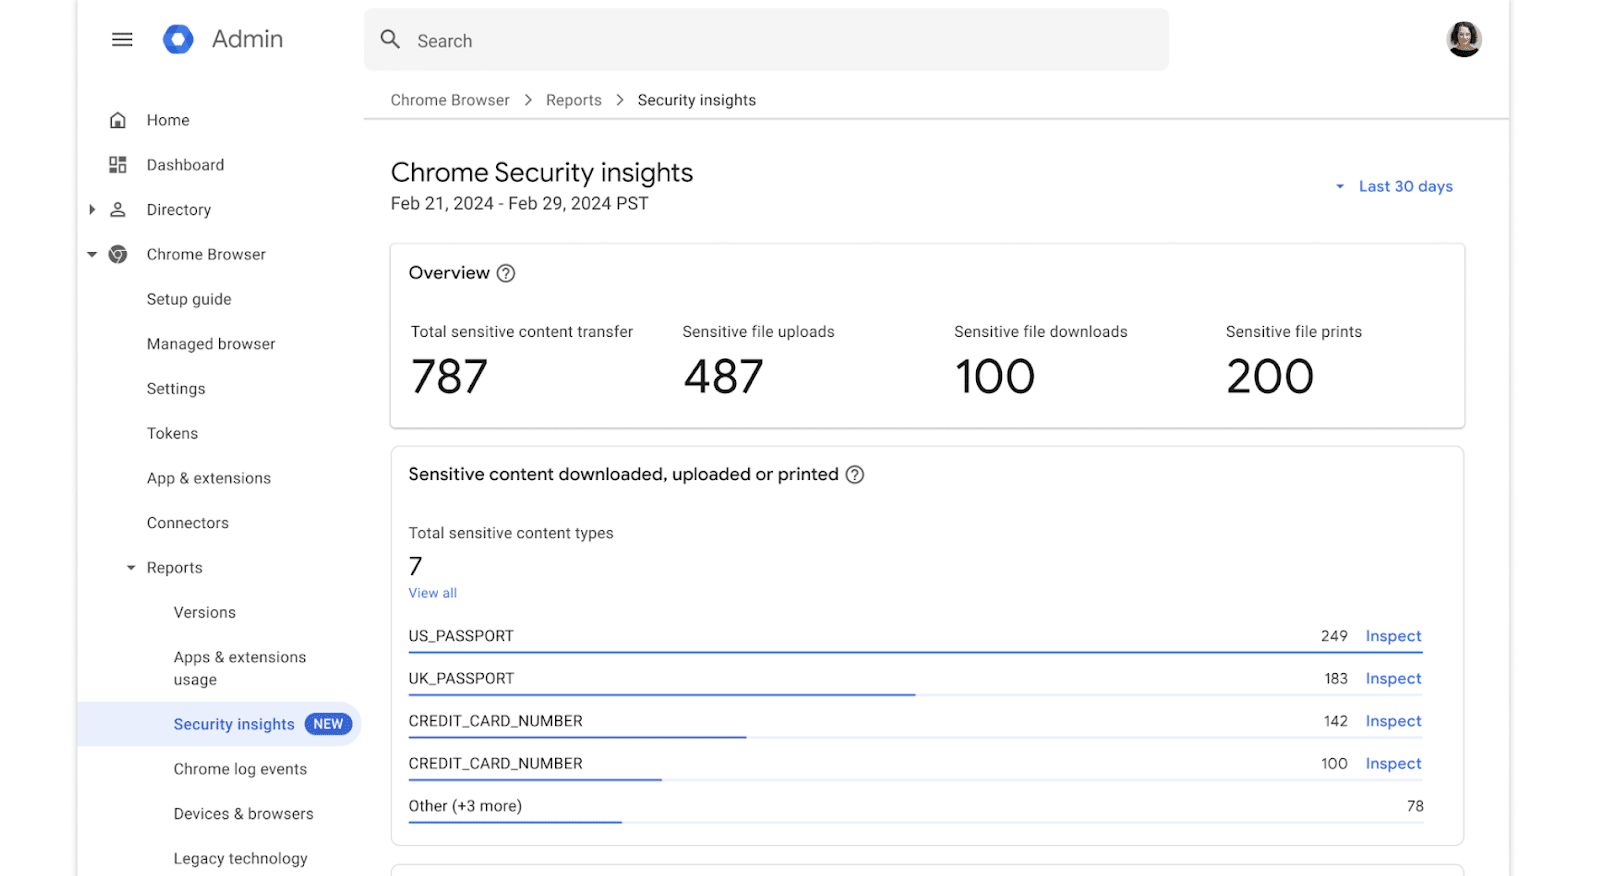Click the search magnifier icon
Image resolution: width=1600 pixels, height=876 pixels.
click(390, 40)
